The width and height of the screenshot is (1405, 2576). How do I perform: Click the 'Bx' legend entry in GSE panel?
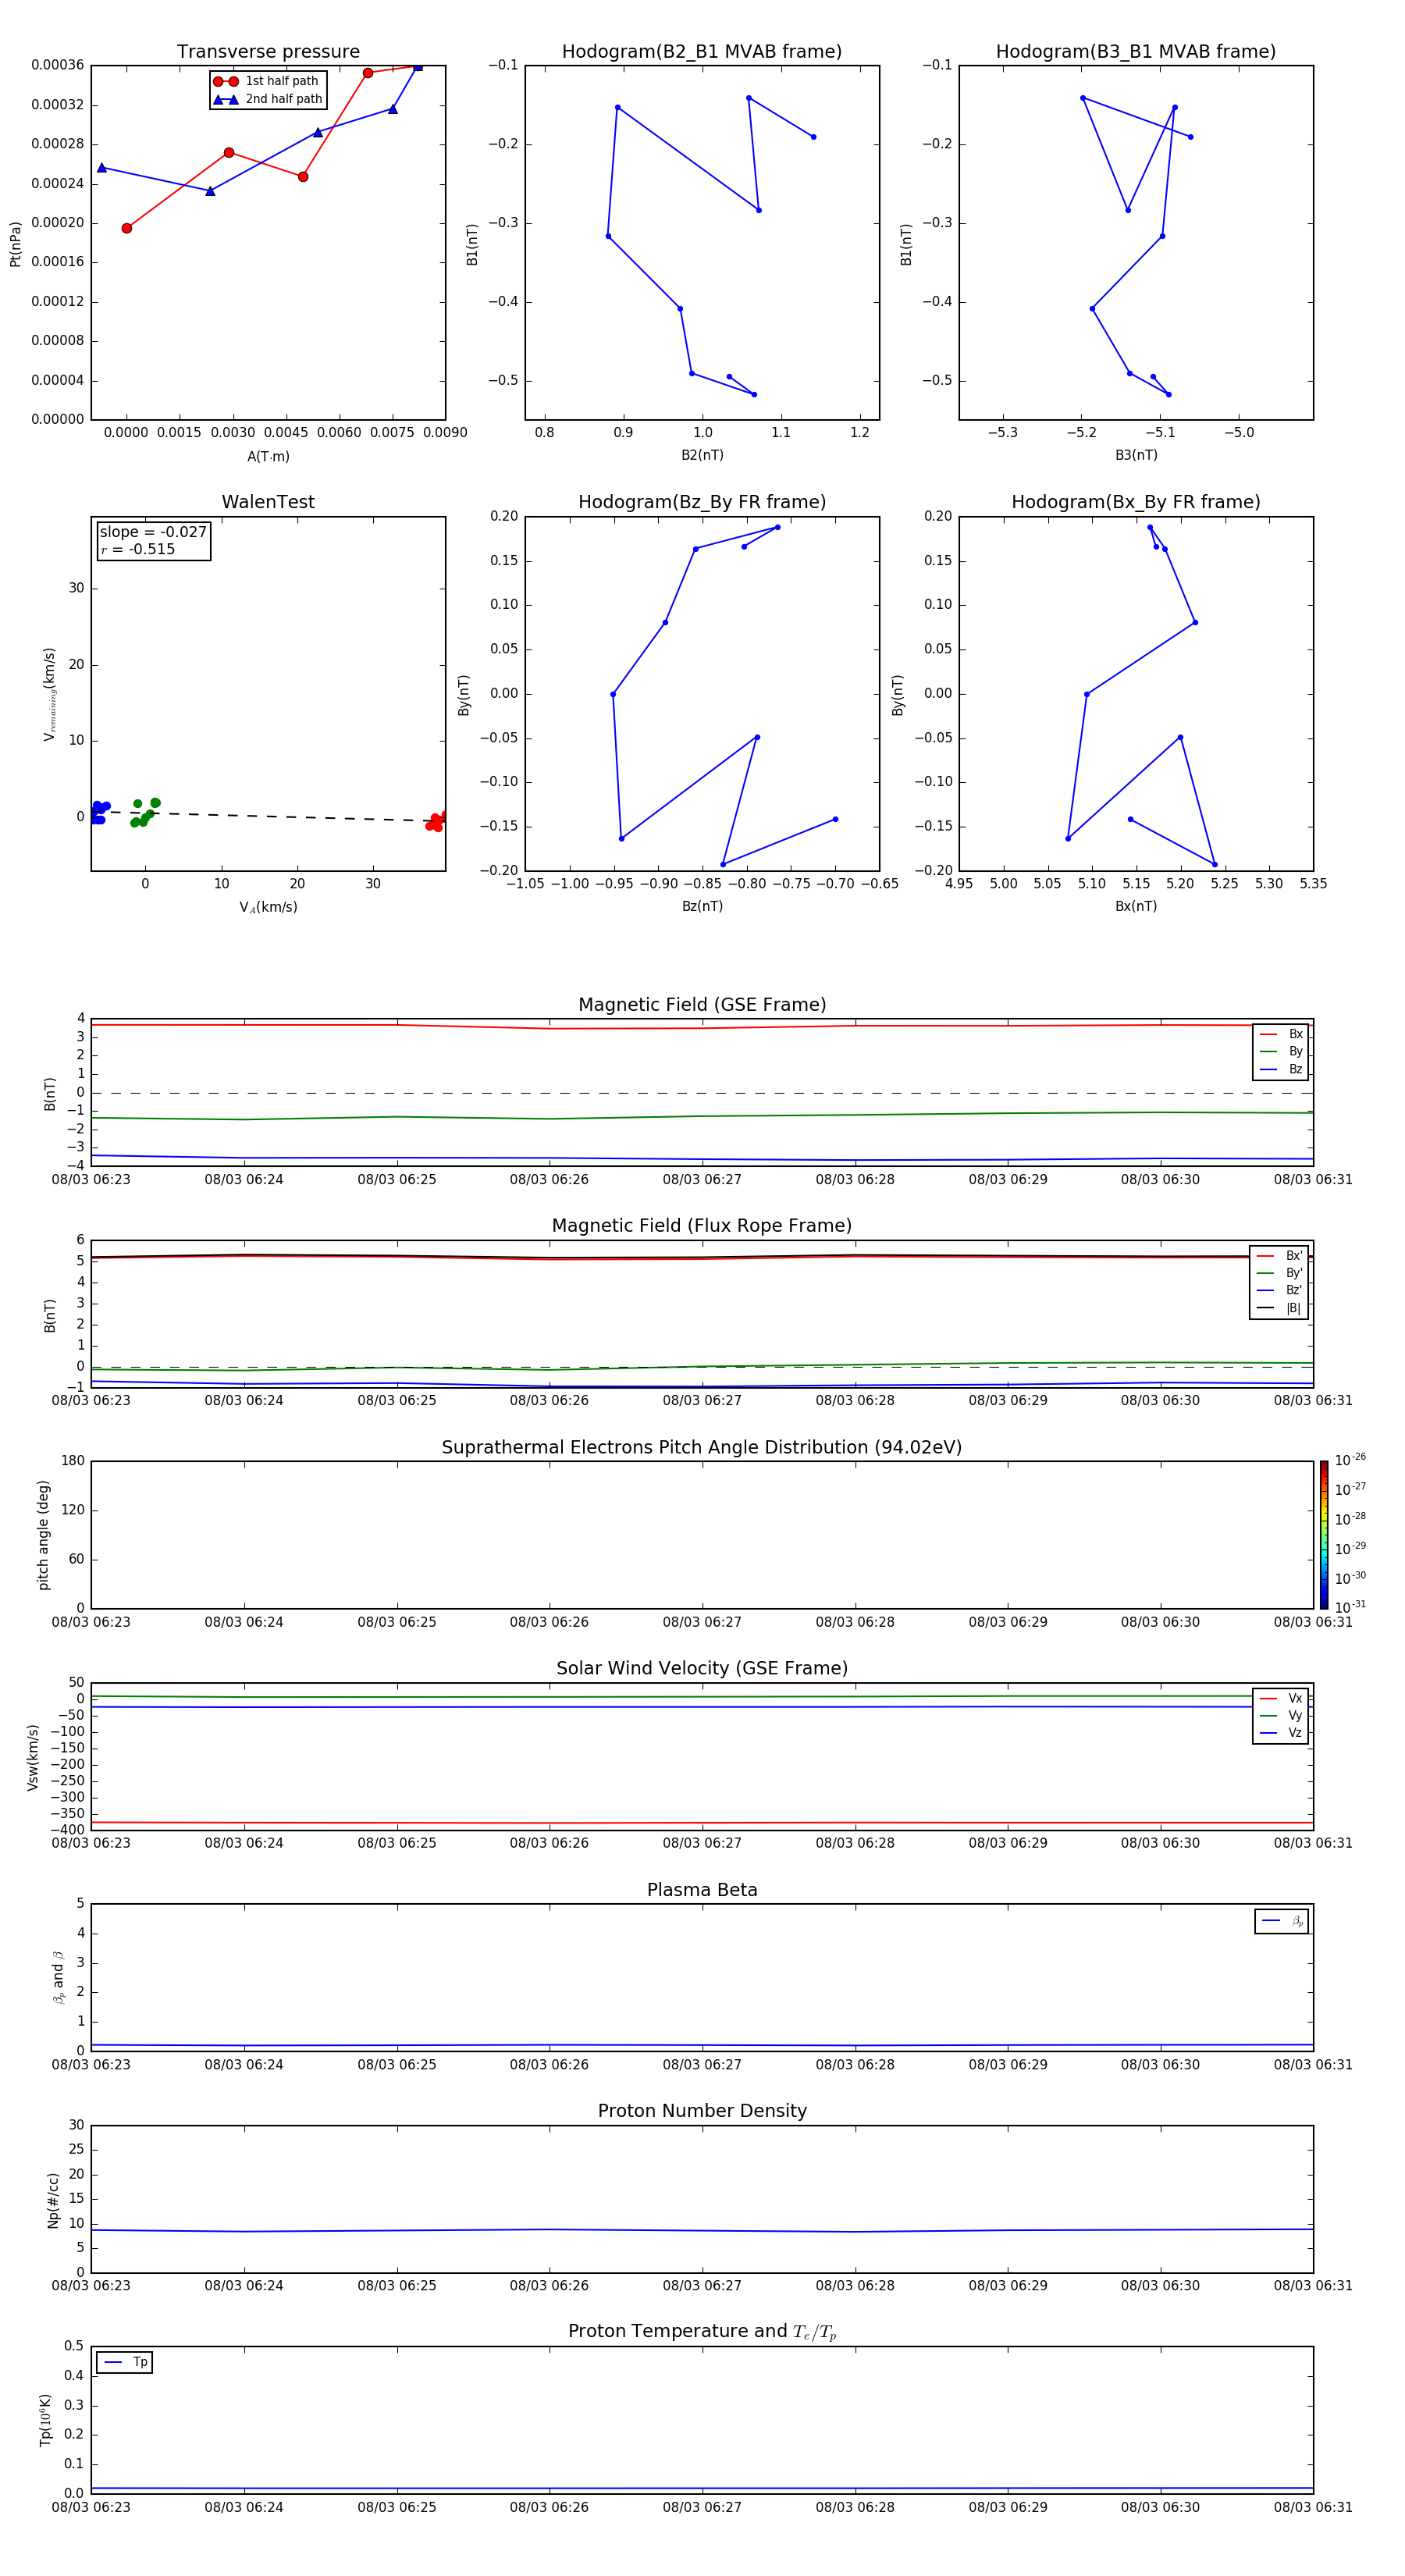[1281, 1034]
